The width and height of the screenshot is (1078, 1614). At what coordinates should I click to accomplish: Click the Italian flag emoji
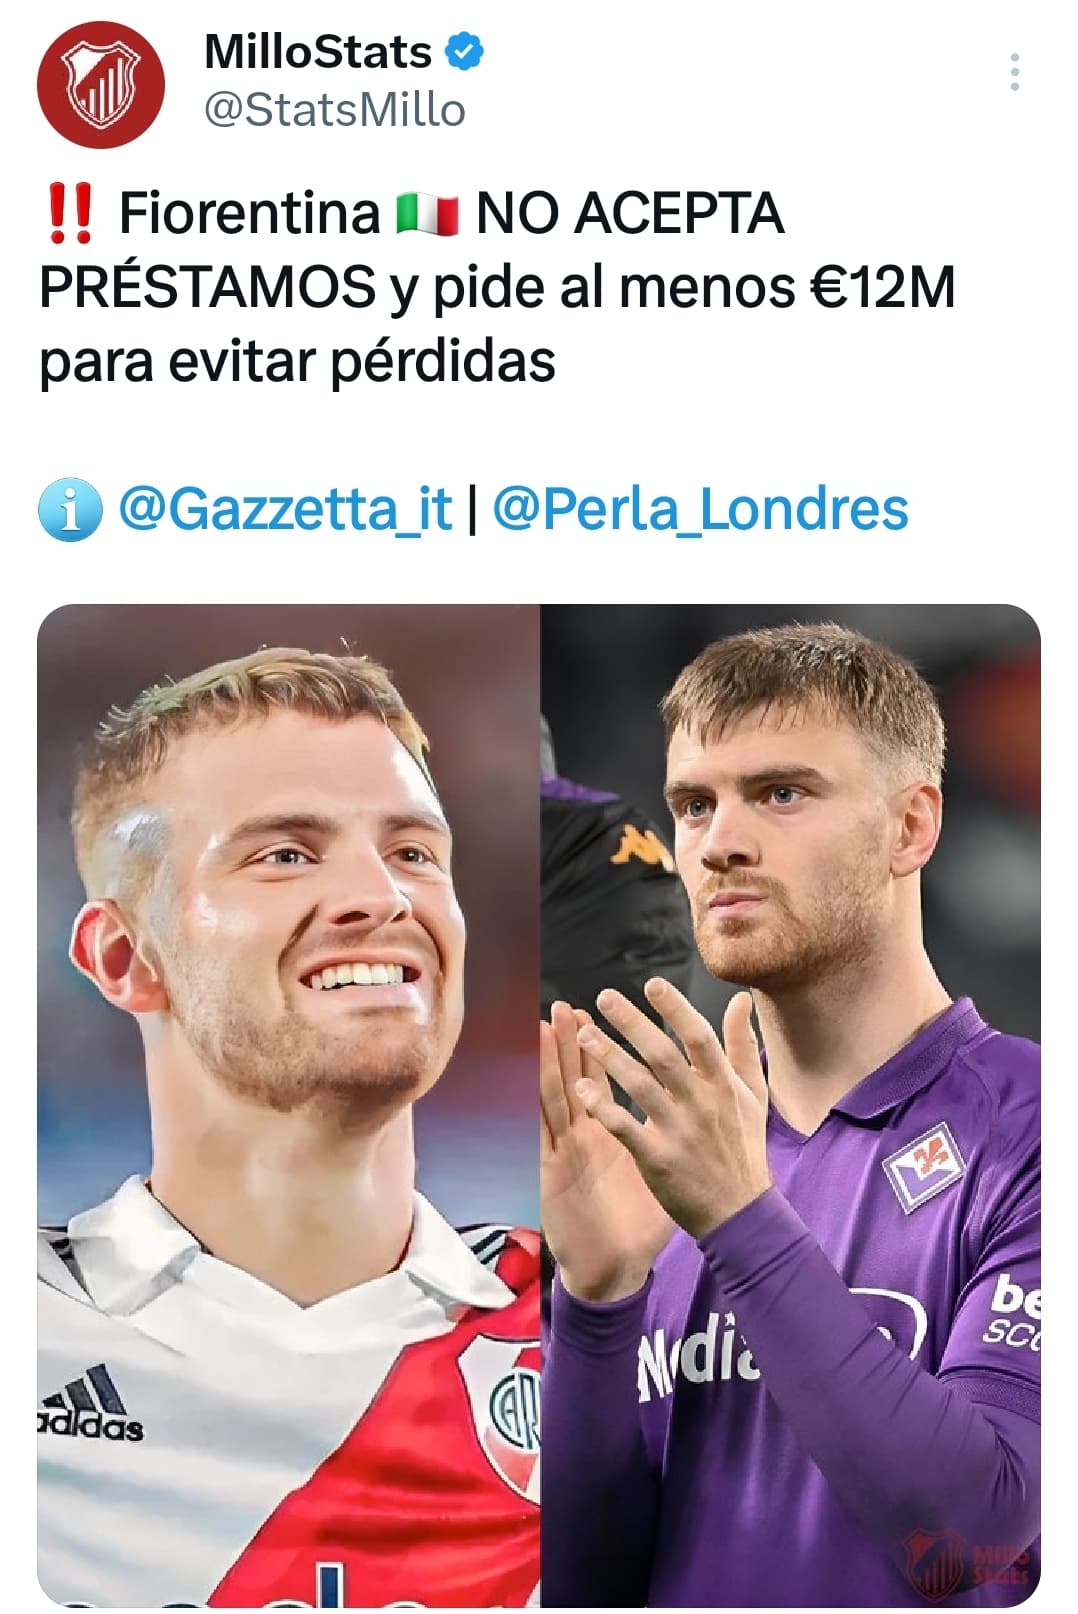[427, 214]
